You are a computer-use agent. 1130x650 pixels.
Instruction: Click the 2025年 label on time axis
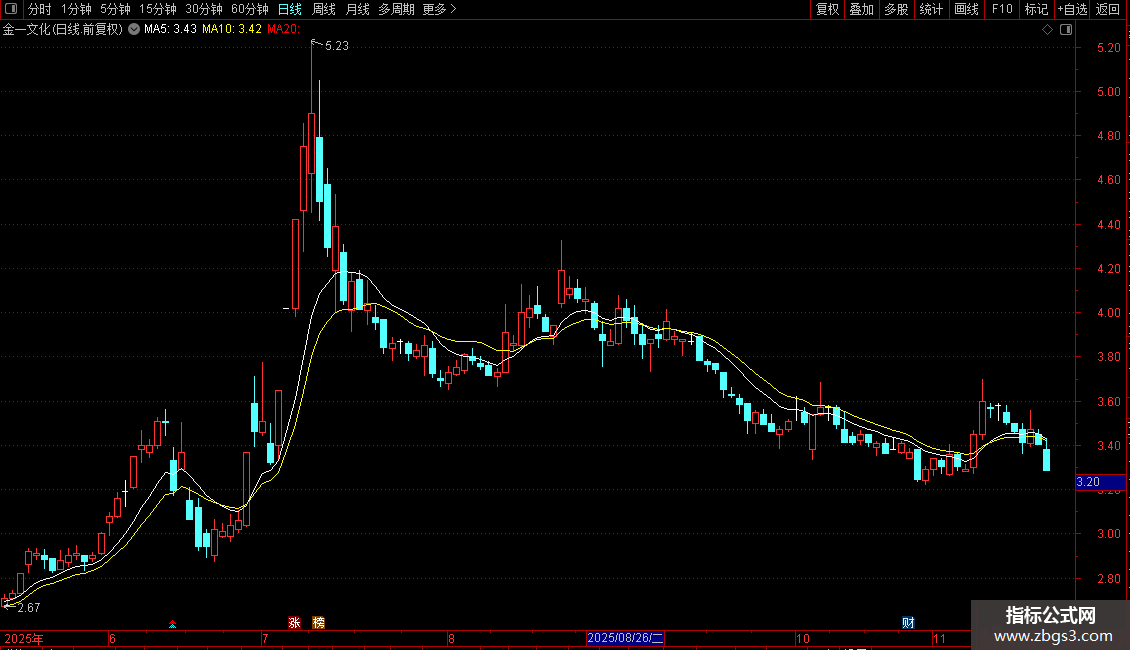pos(24,638)
